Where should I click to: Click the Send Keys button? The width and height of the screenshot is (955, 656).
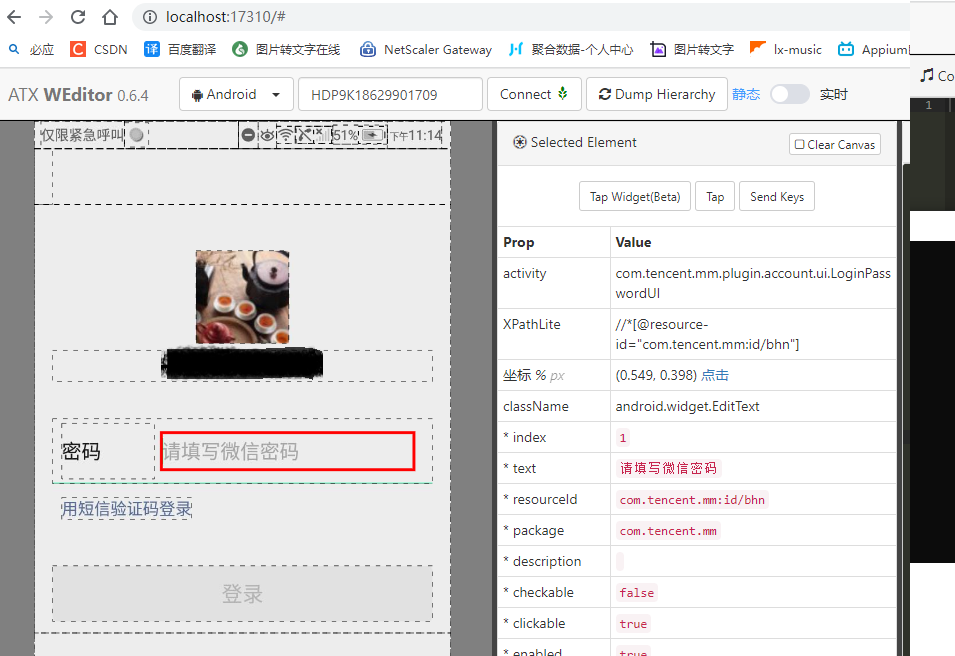tap(777, 196)
